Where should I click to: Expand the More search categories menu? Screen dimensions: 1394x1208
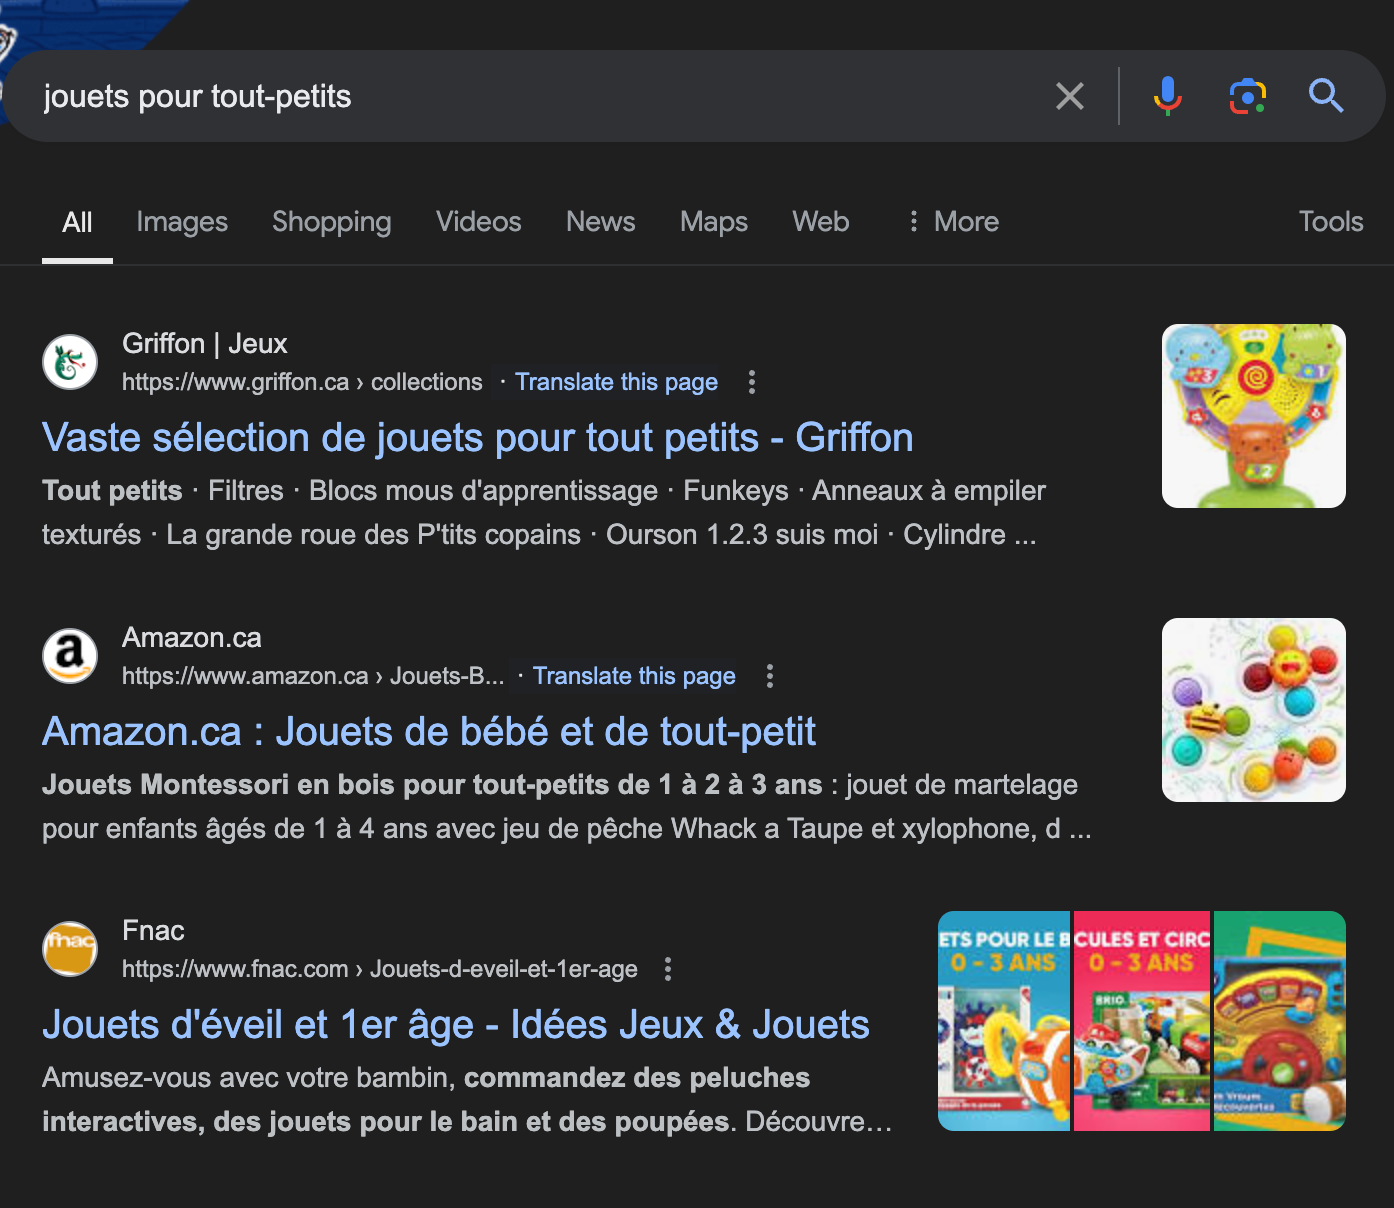951,221
